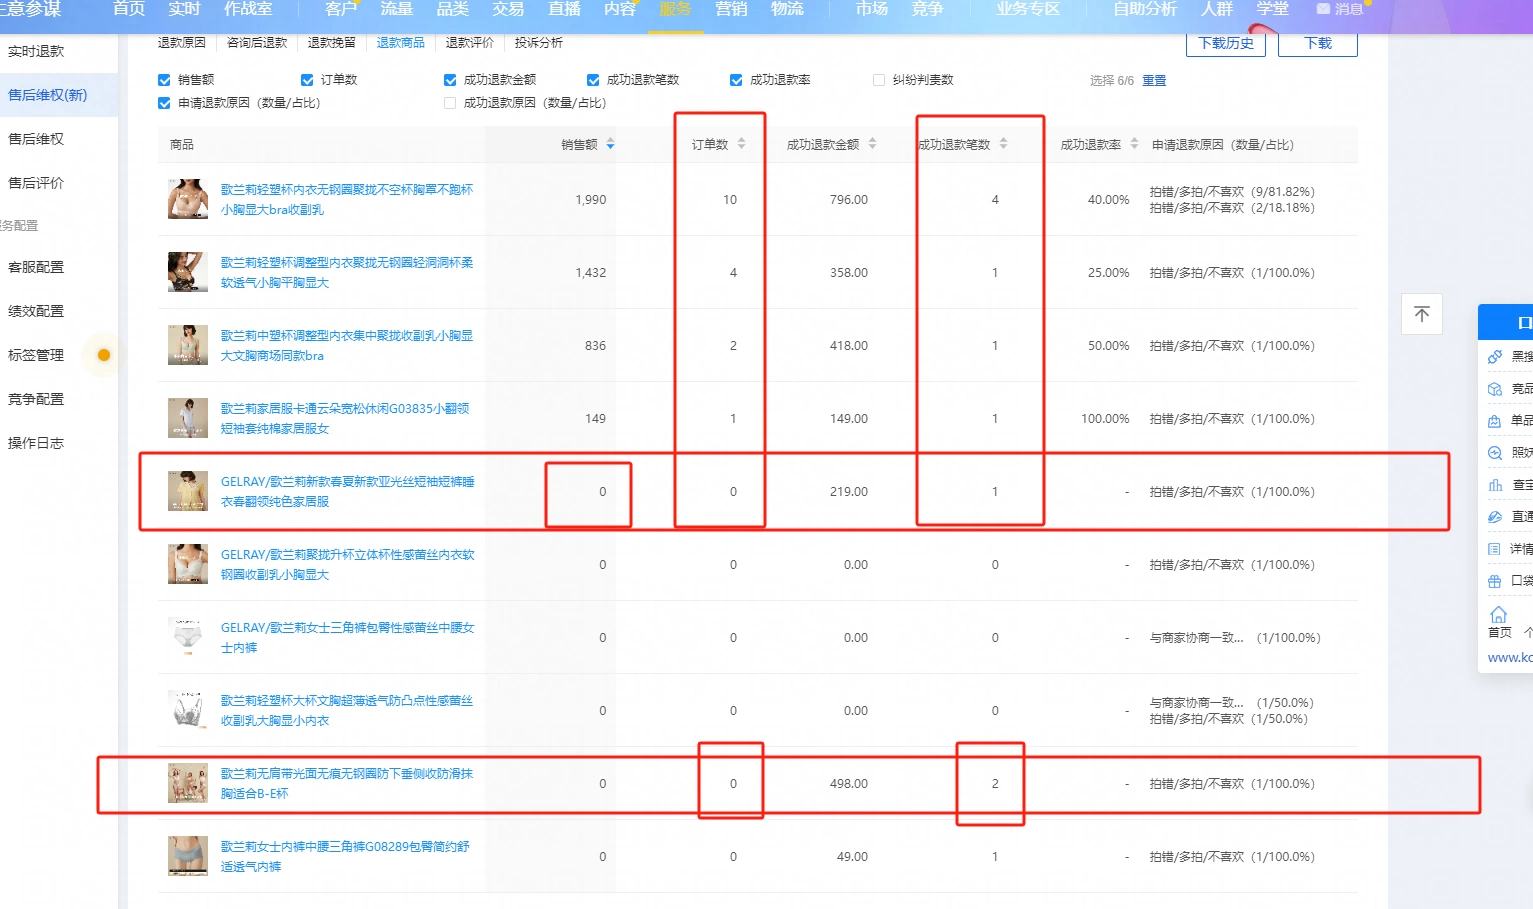This screenshot has height=909, width=1533.
Task: Click the gift icon in side panel
Action: coord(1495,581)
